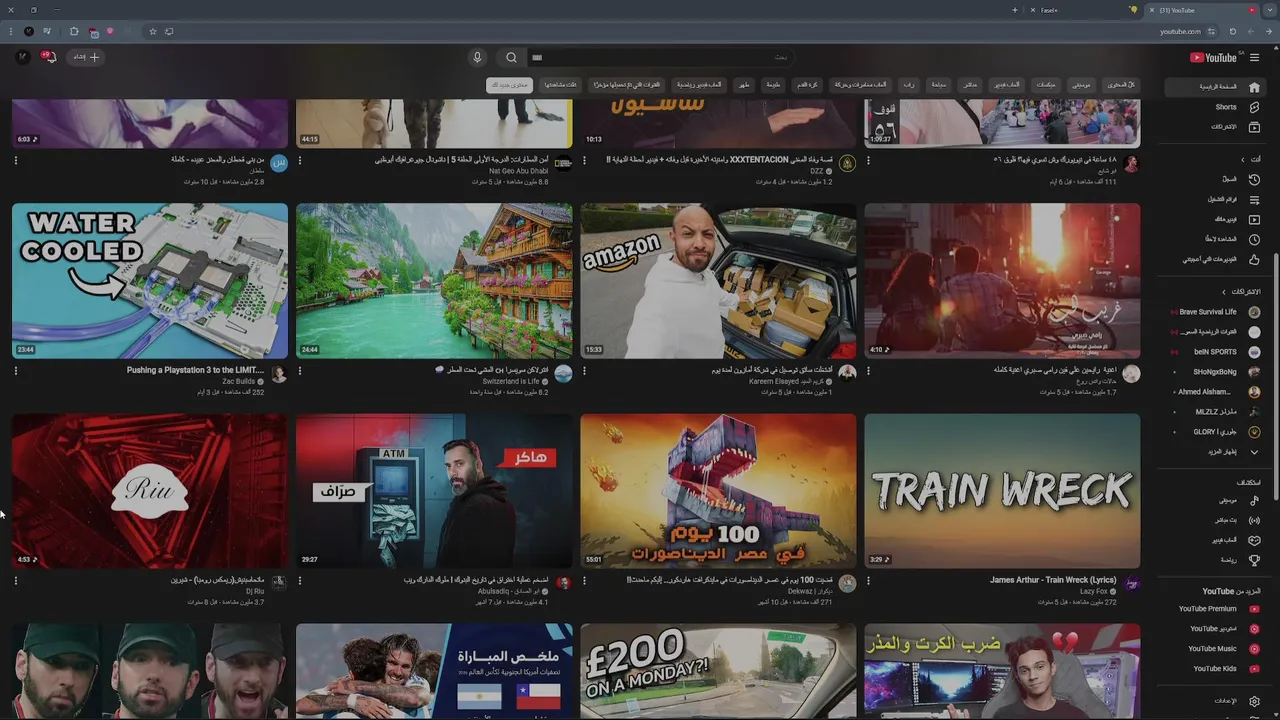Open the account avatar menu
Viewport: 1280px width, 720px height.
pos(22,57)
